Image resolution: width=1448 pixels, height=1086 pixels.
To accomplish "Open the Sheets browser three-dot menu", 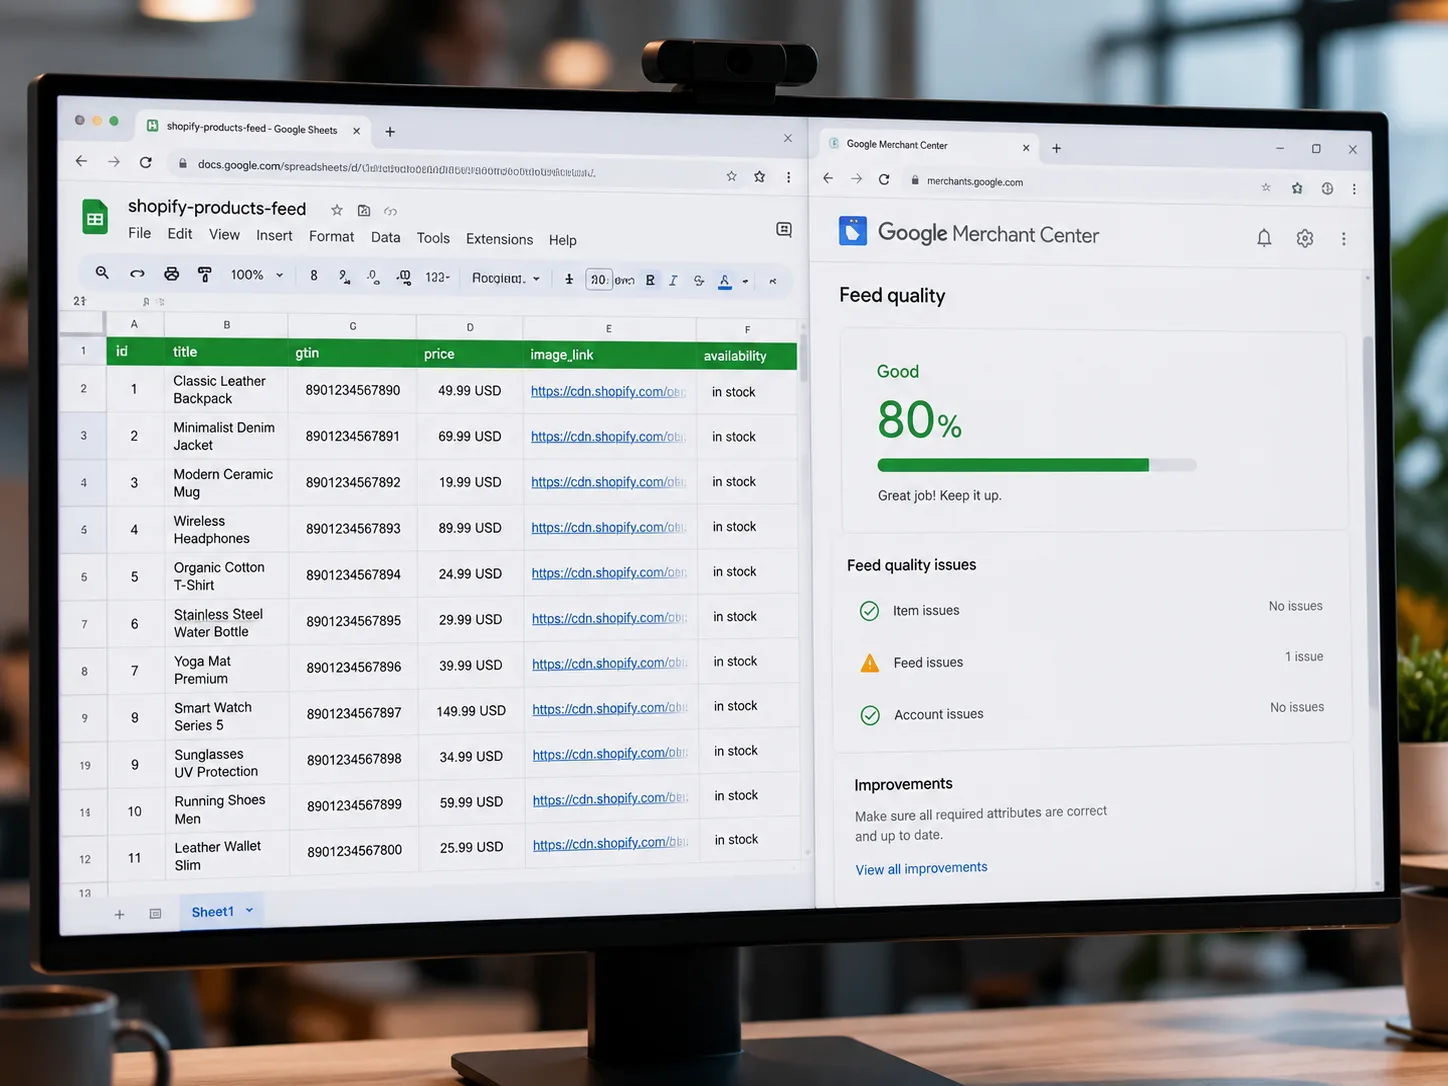I will click(x=788, y=177).
